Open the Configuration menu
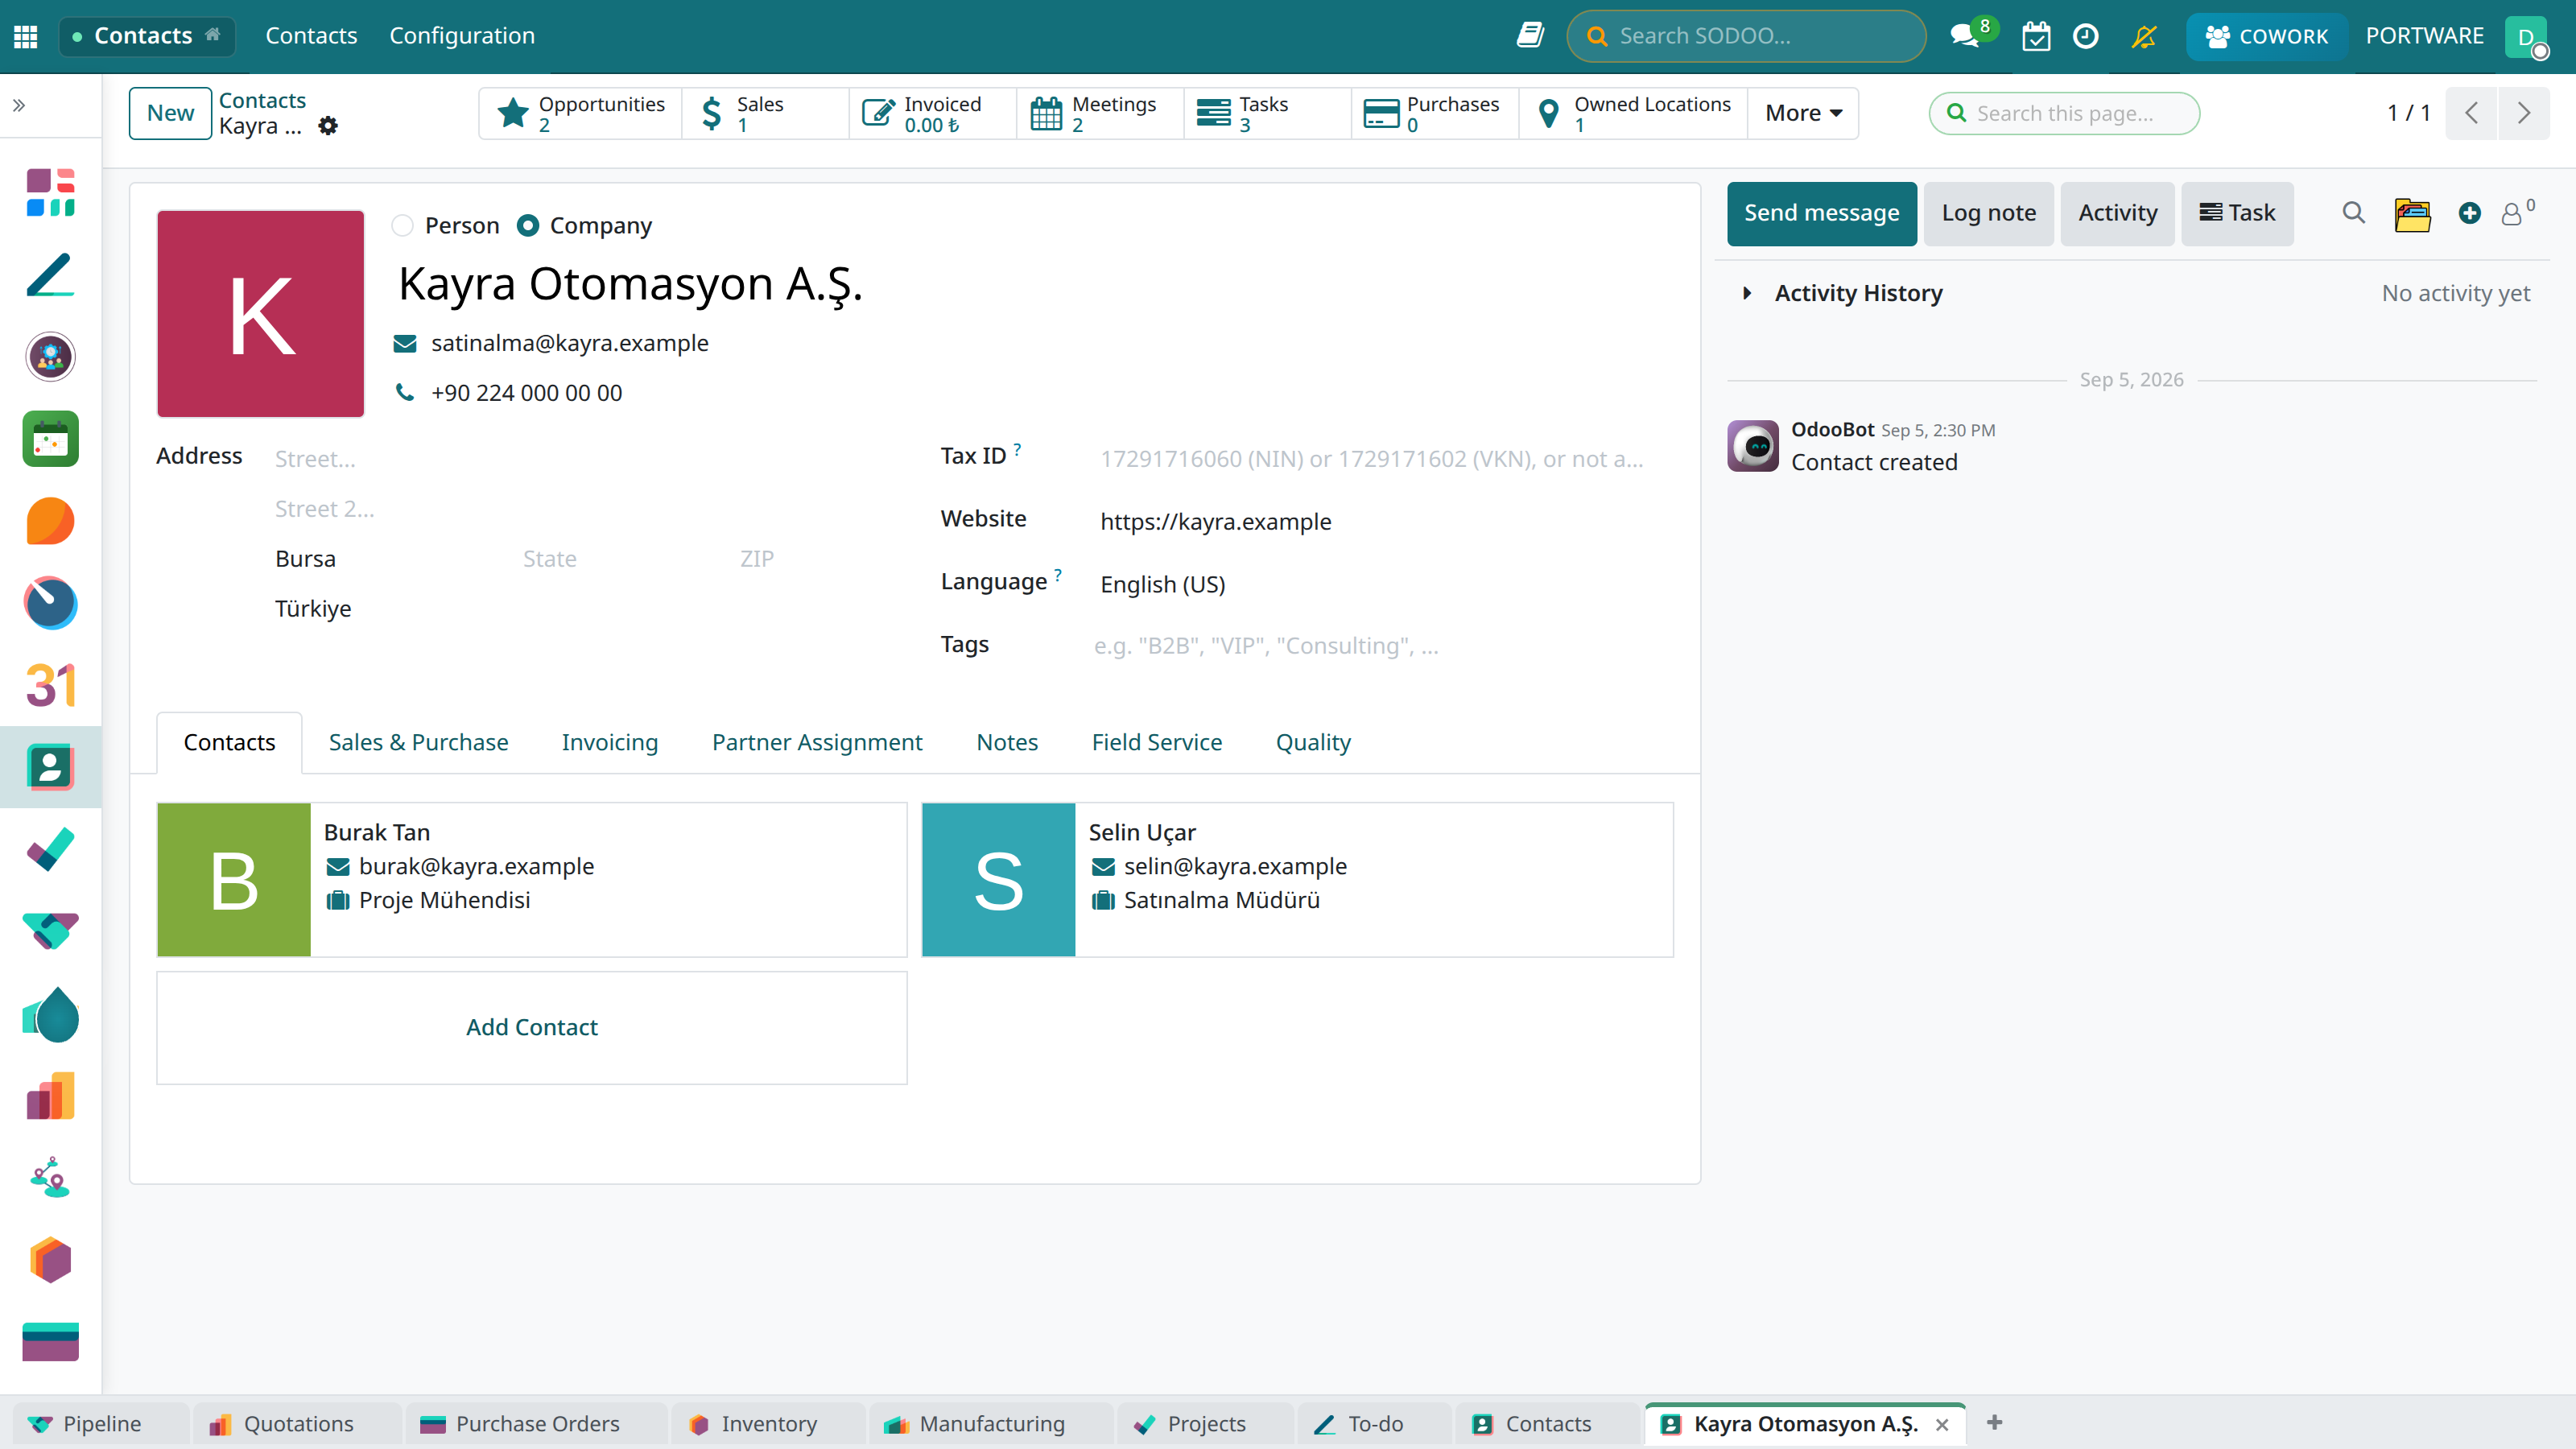Viewport: 2576px width, 1449px height. pyautogui.click(x=462, y=36)
